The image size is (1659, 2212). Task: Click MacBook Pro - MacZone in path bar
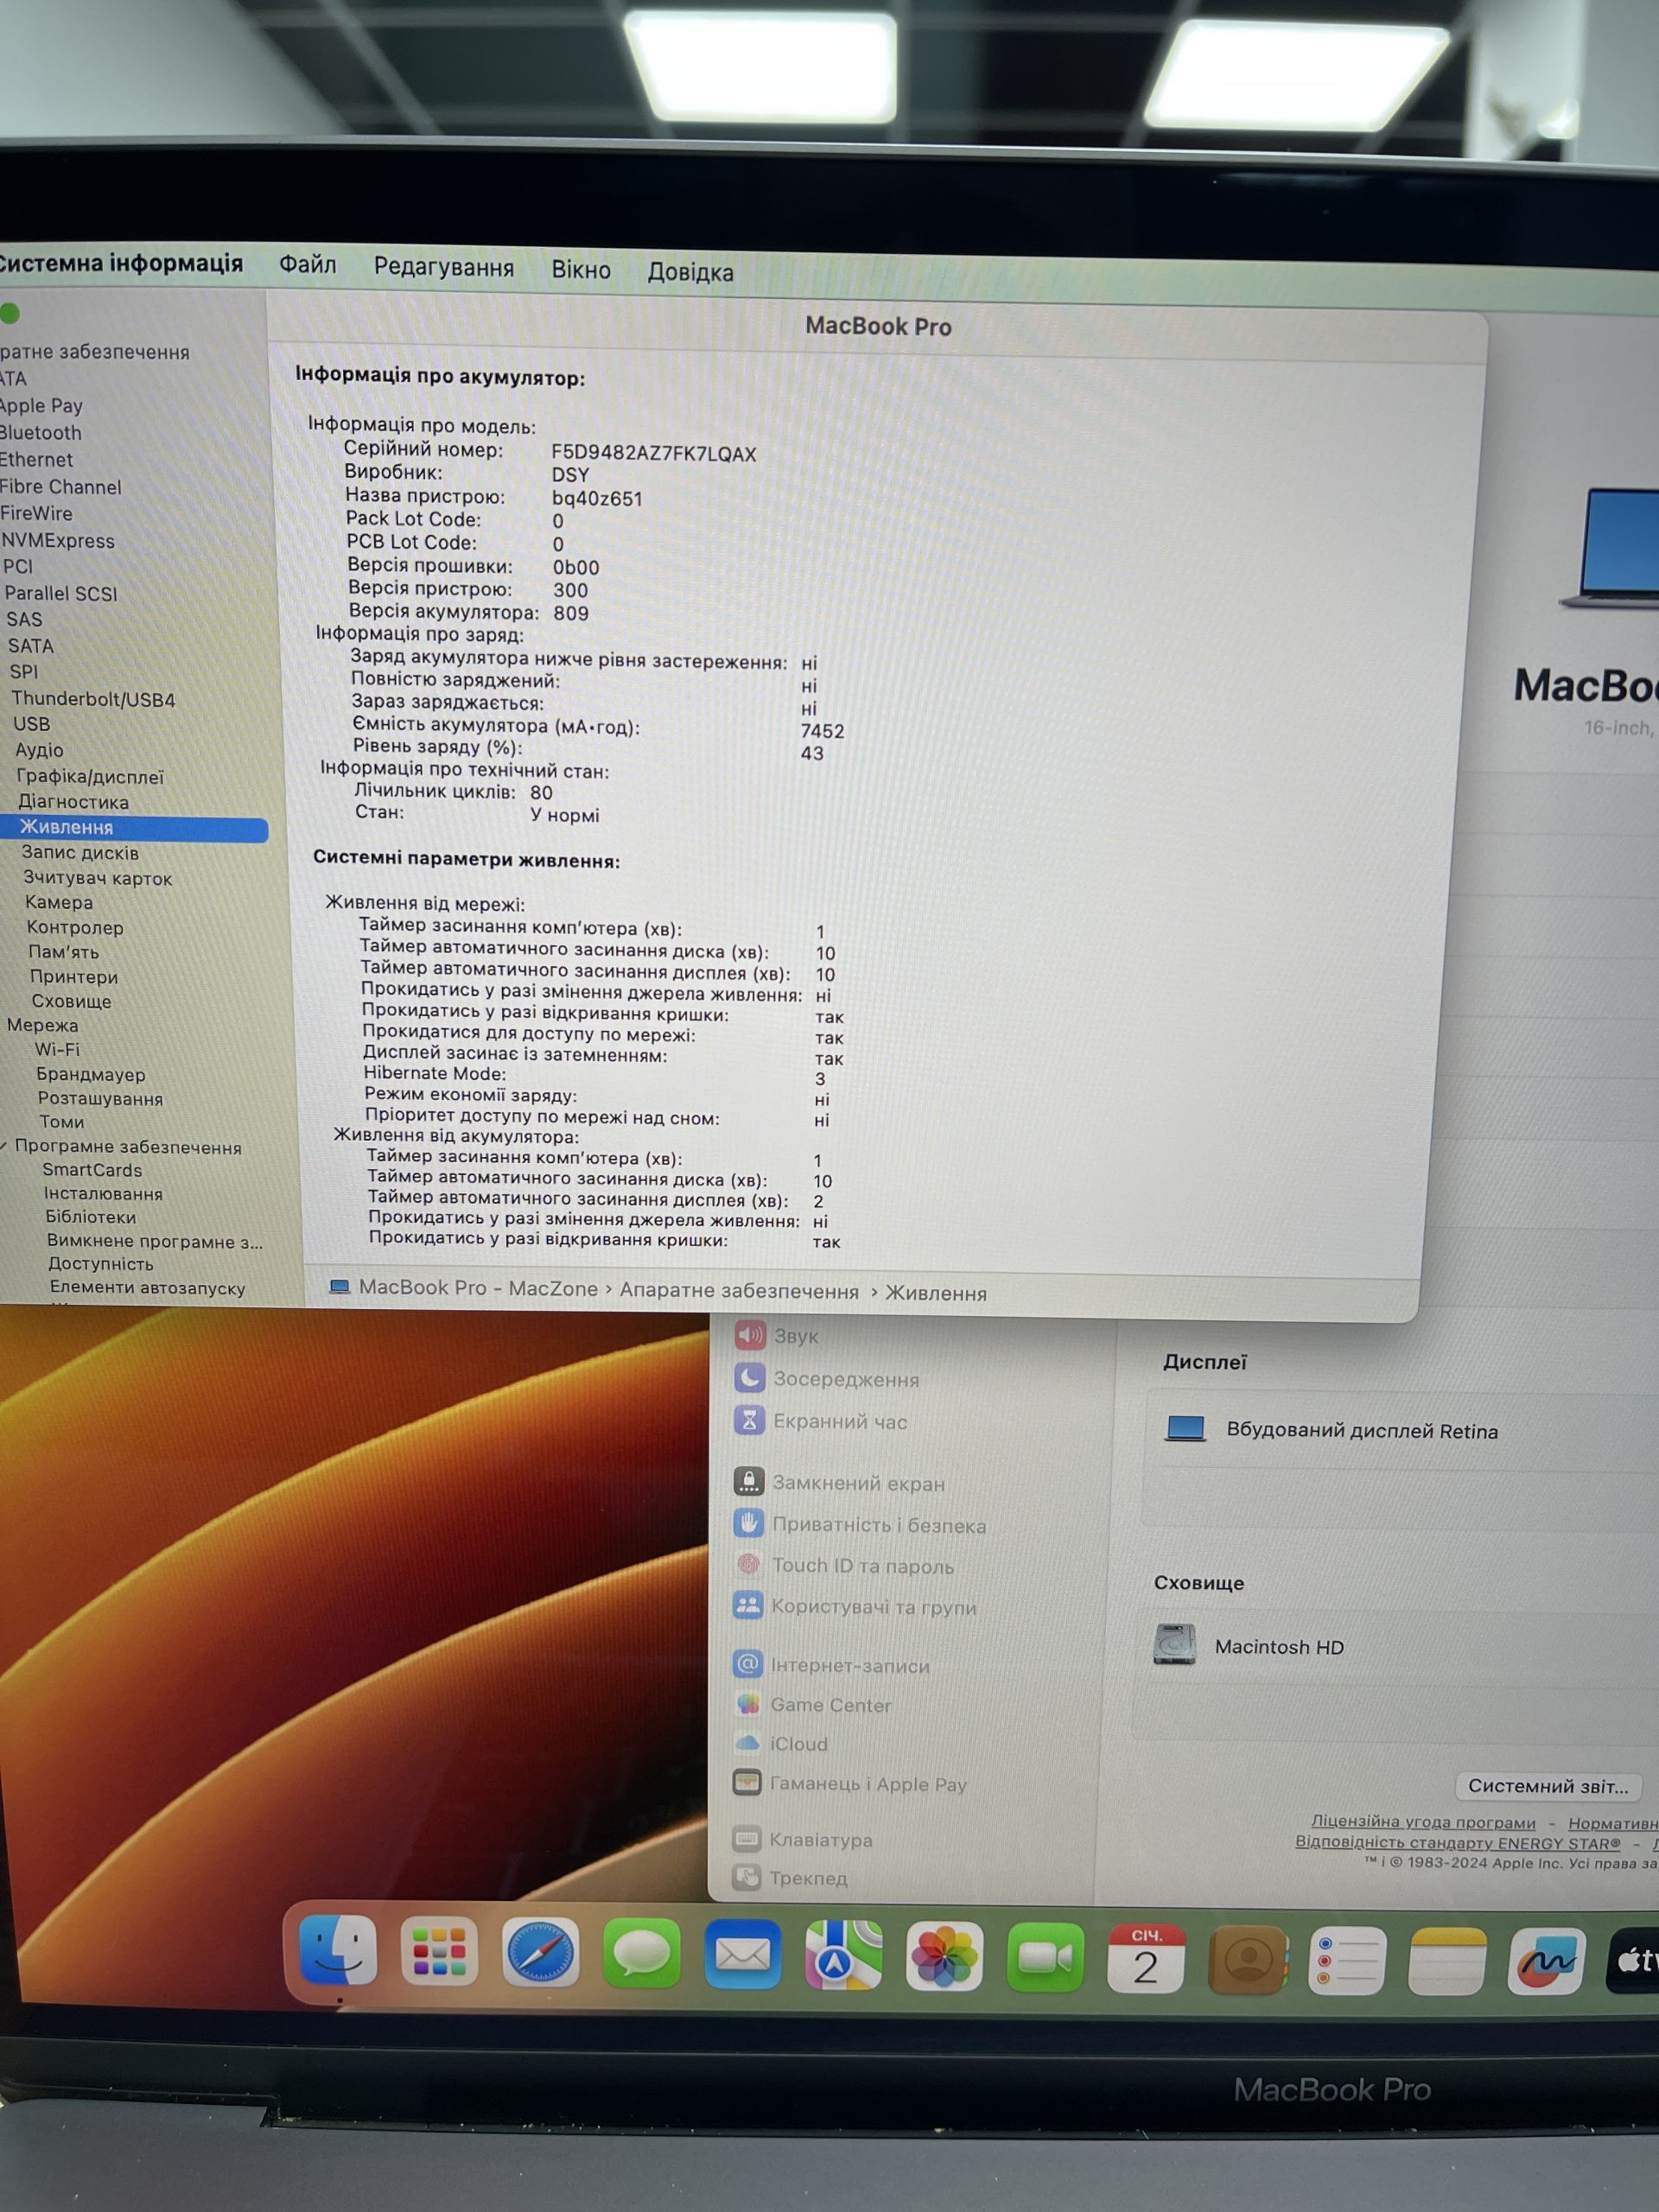coord(478,1287)
